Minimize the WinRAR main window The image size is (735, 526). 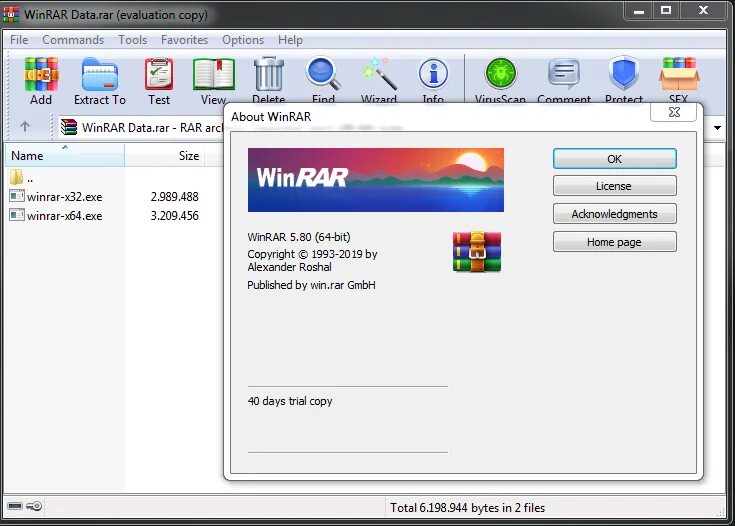[639, 11]
